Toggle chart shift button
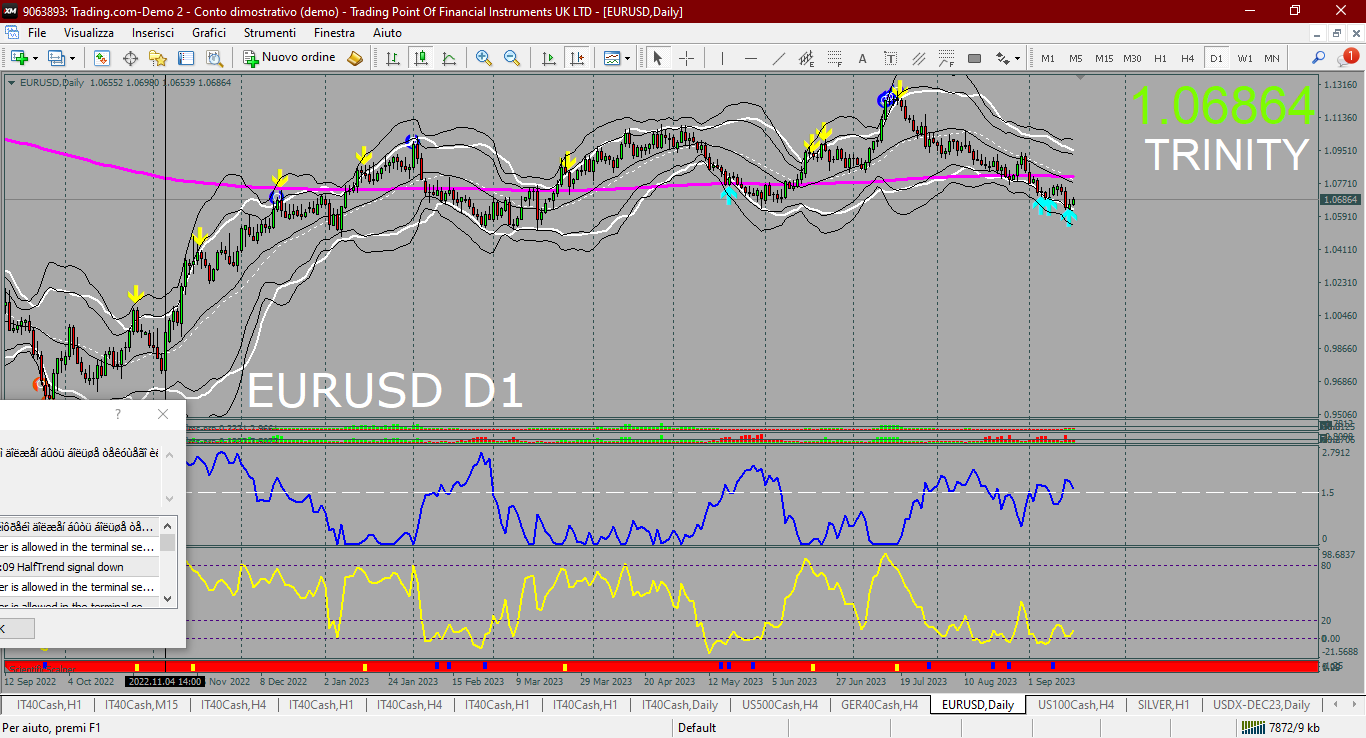Viewport: 1366px width, 738px height. (x=576, y=58)
